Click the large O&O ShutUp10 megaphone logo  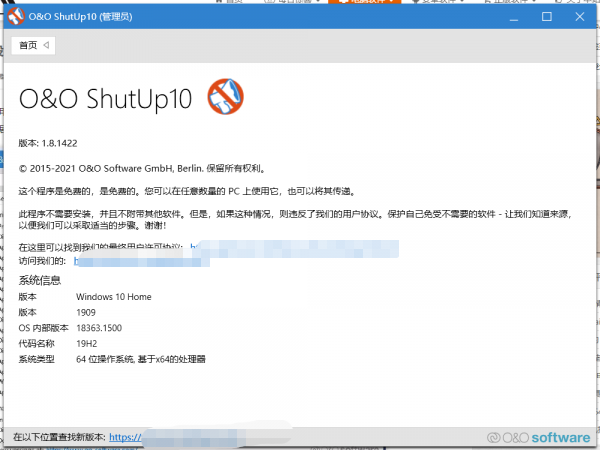pos(226,96)
